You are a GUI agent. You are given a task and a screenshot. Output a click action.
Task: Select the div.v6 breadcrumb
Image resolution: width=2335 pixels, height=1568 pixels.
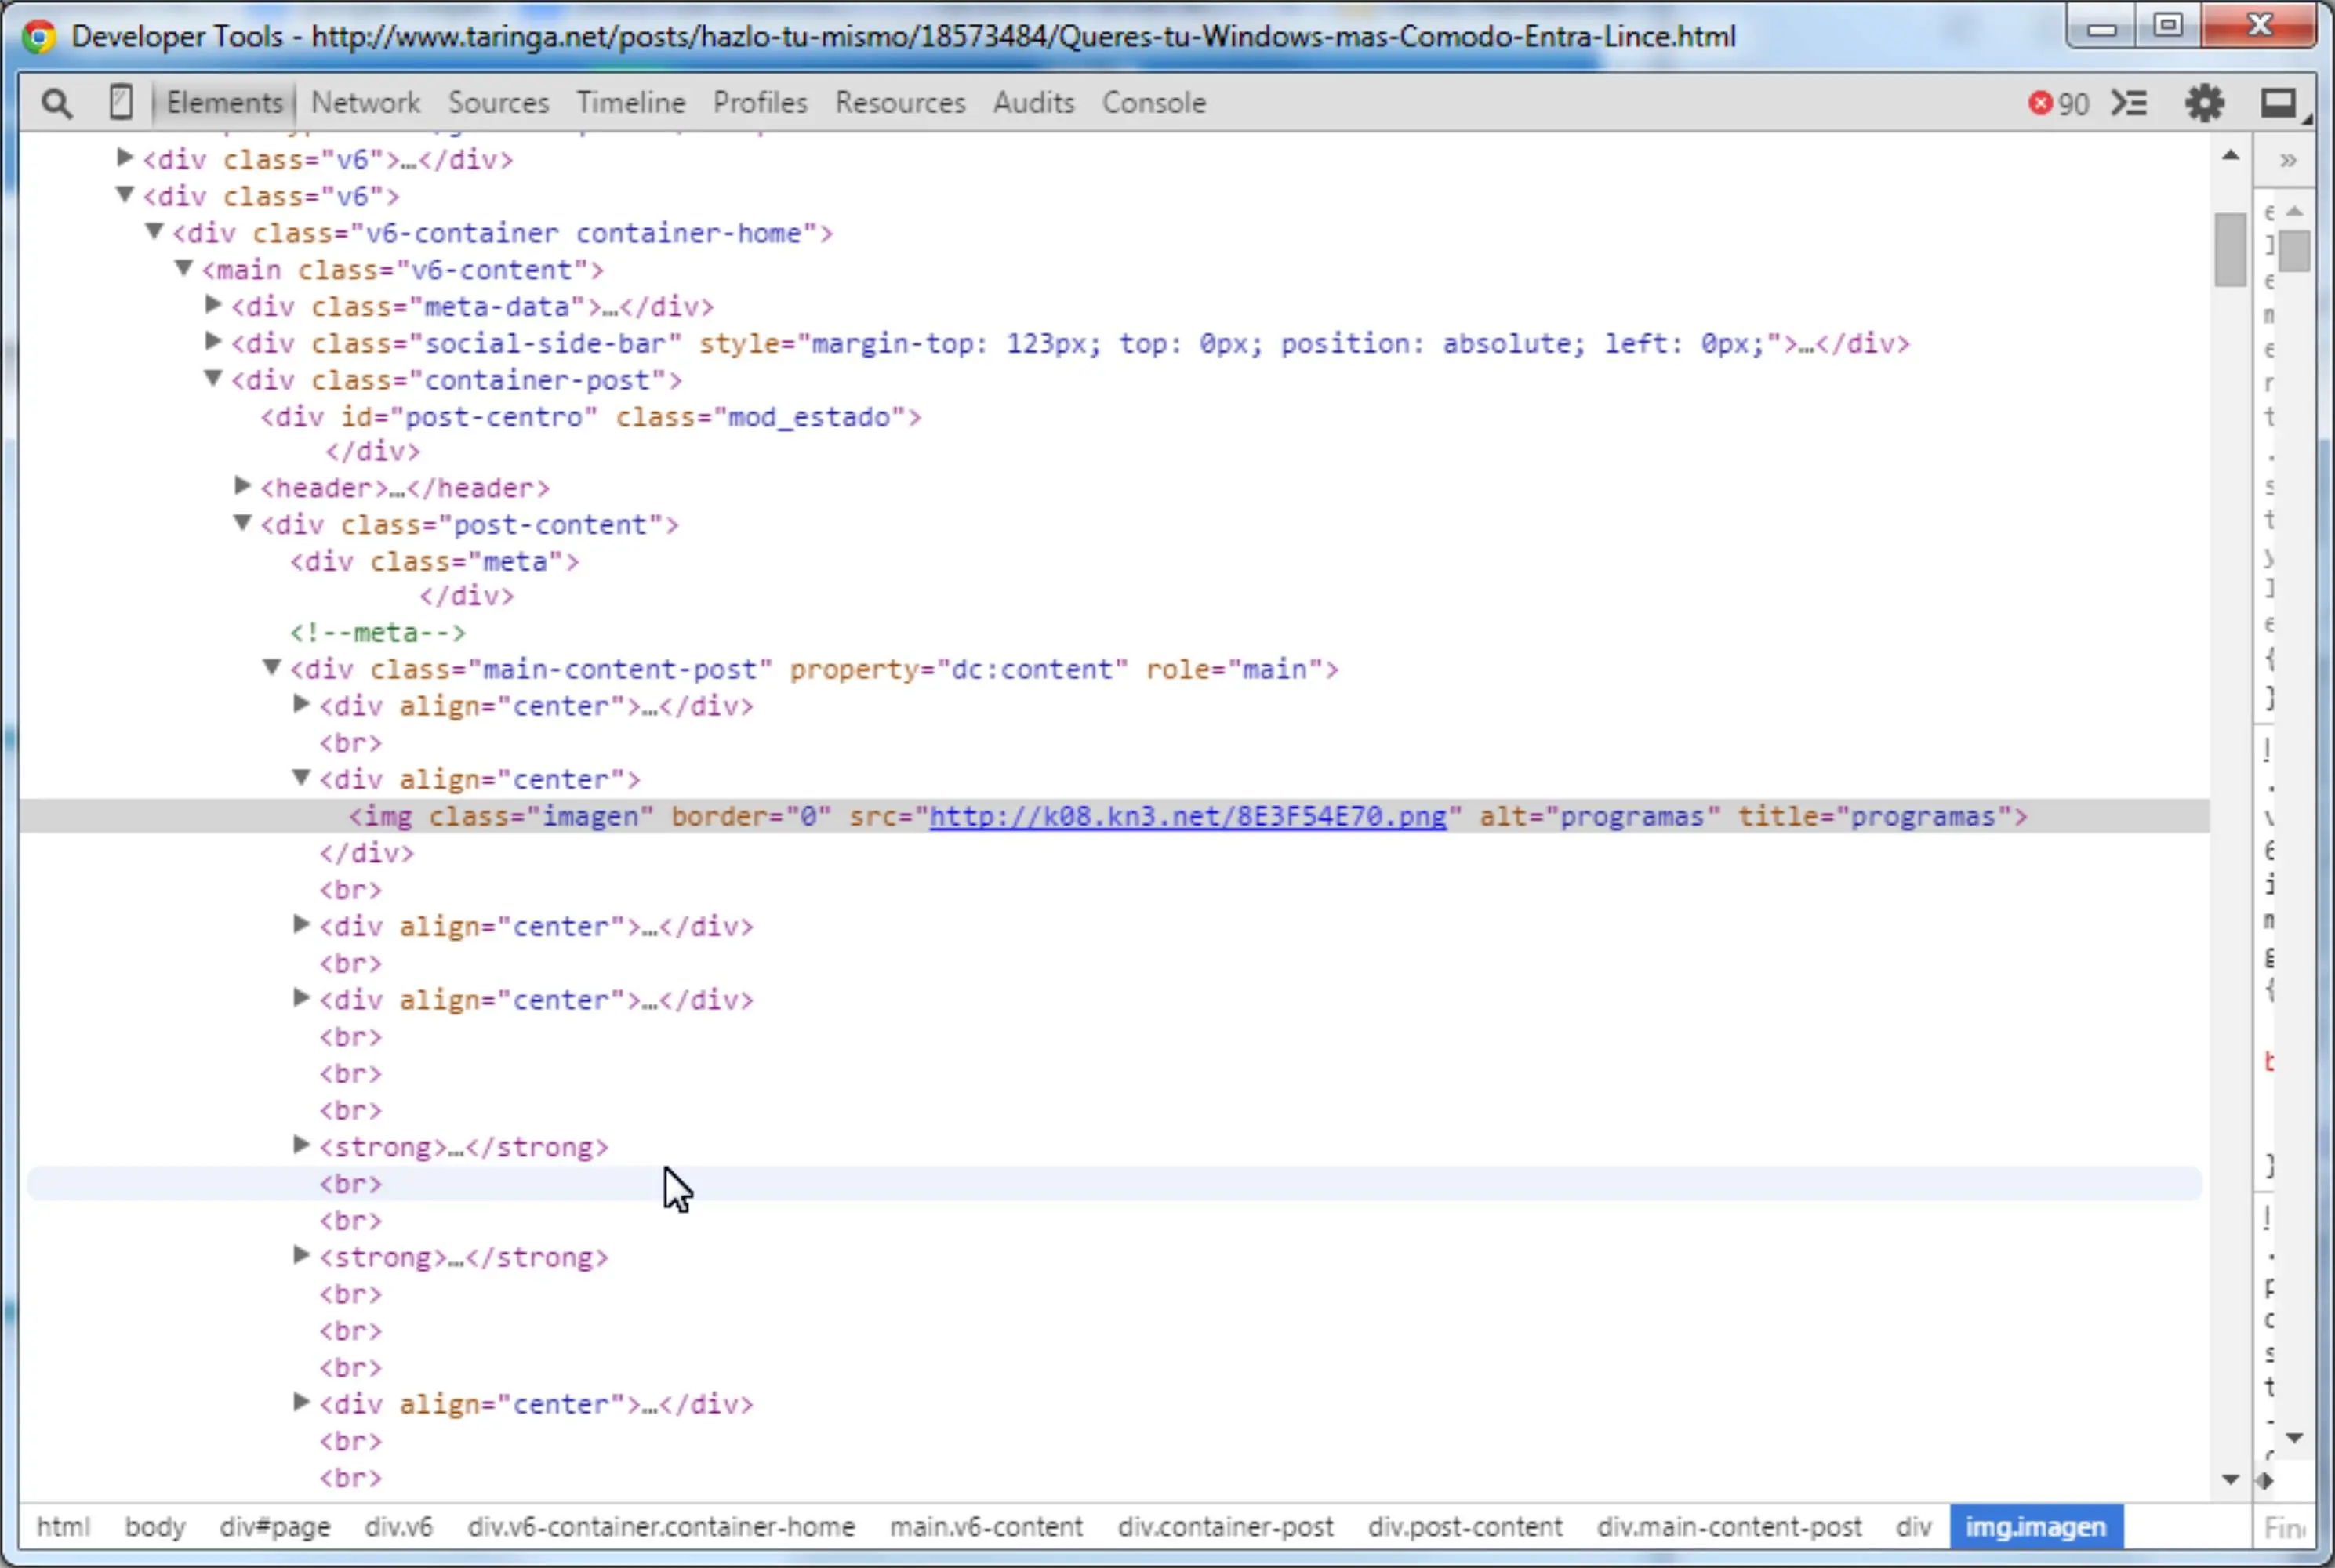tap(398, 1527)
